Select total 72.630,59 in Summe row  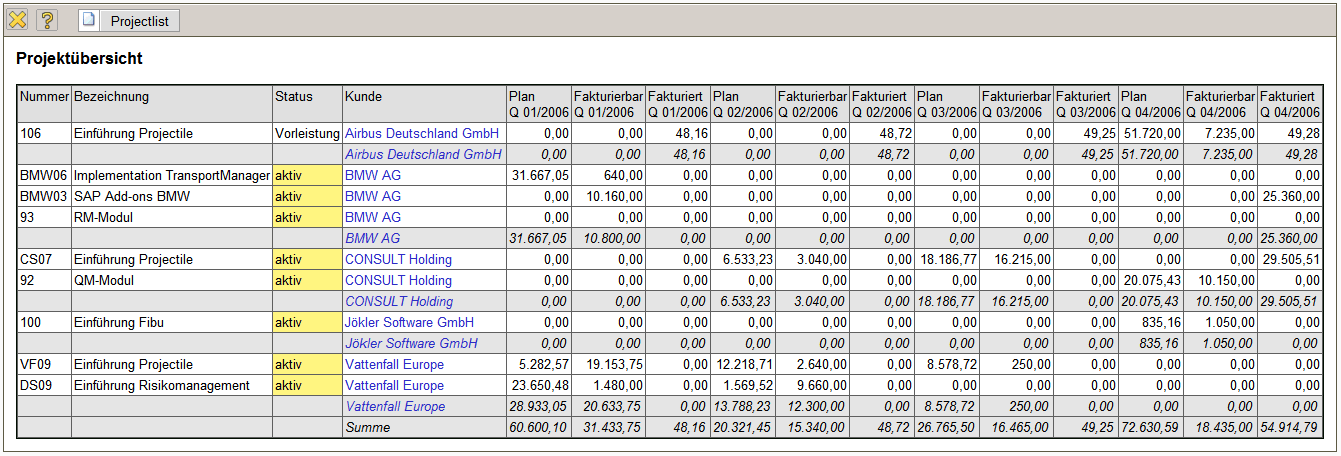[1151, 427]
